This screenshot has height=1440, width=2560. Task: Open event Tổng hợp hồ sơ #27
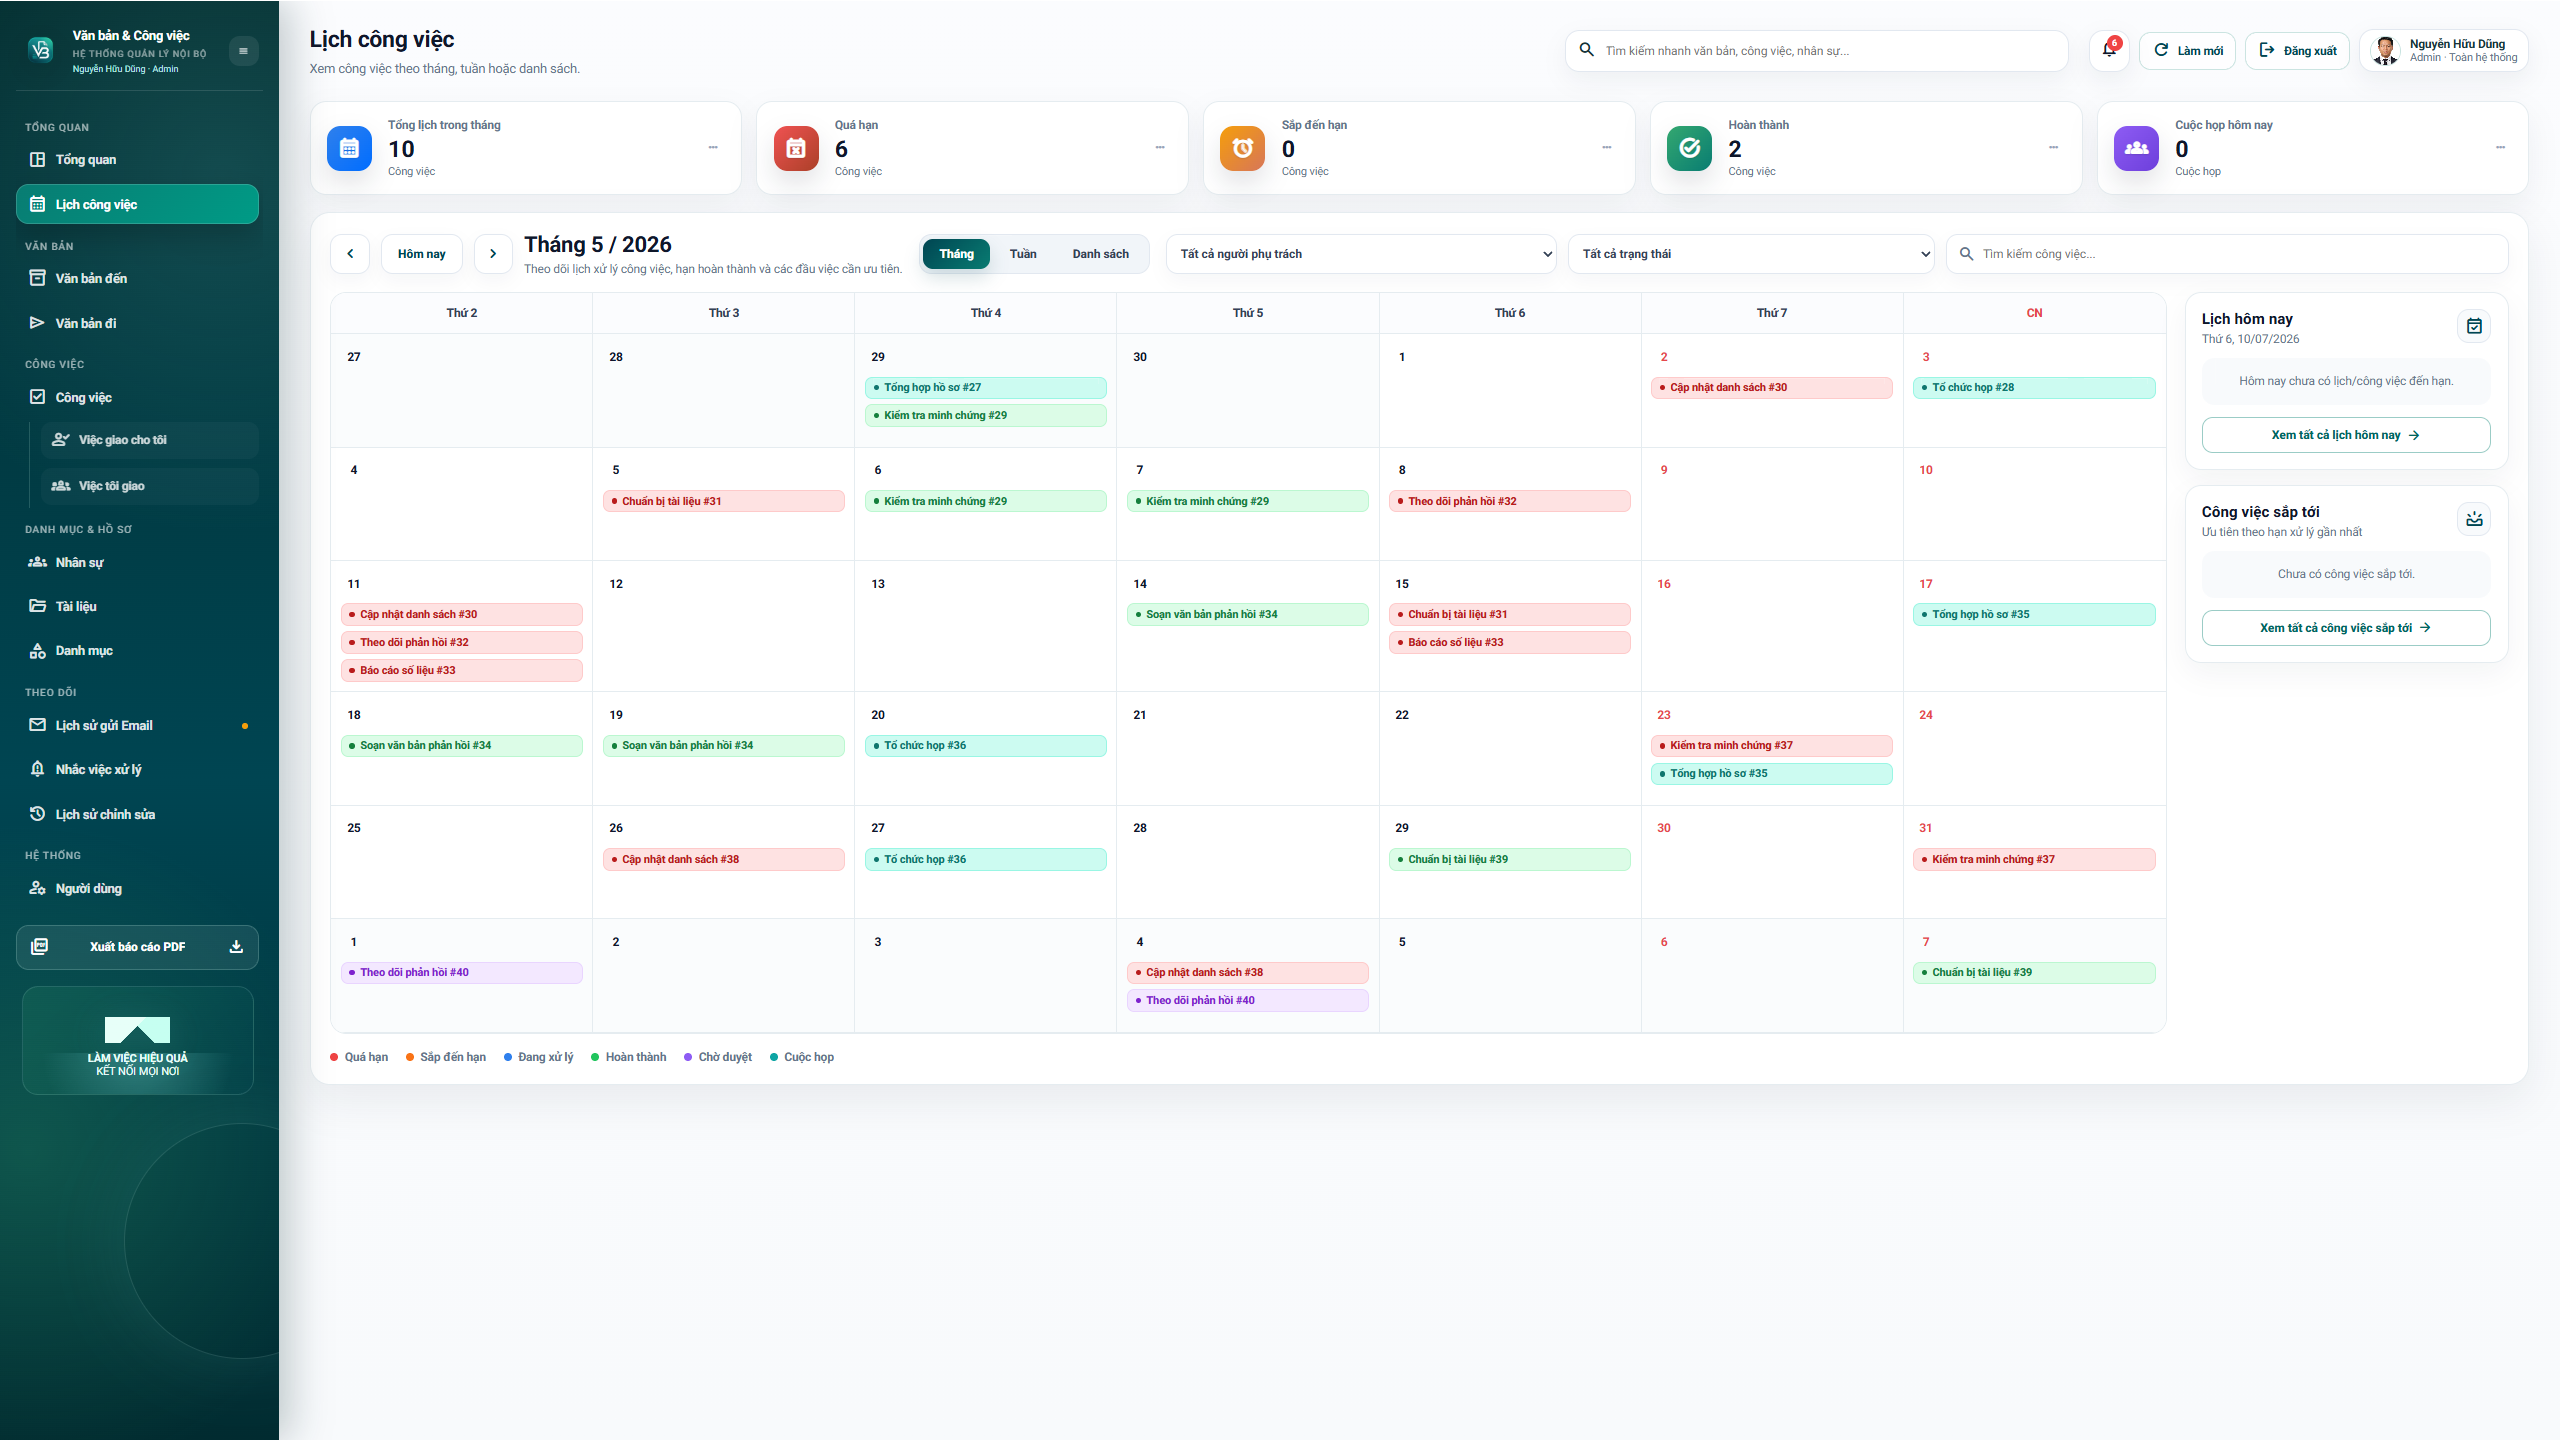(x=985, y=388)
